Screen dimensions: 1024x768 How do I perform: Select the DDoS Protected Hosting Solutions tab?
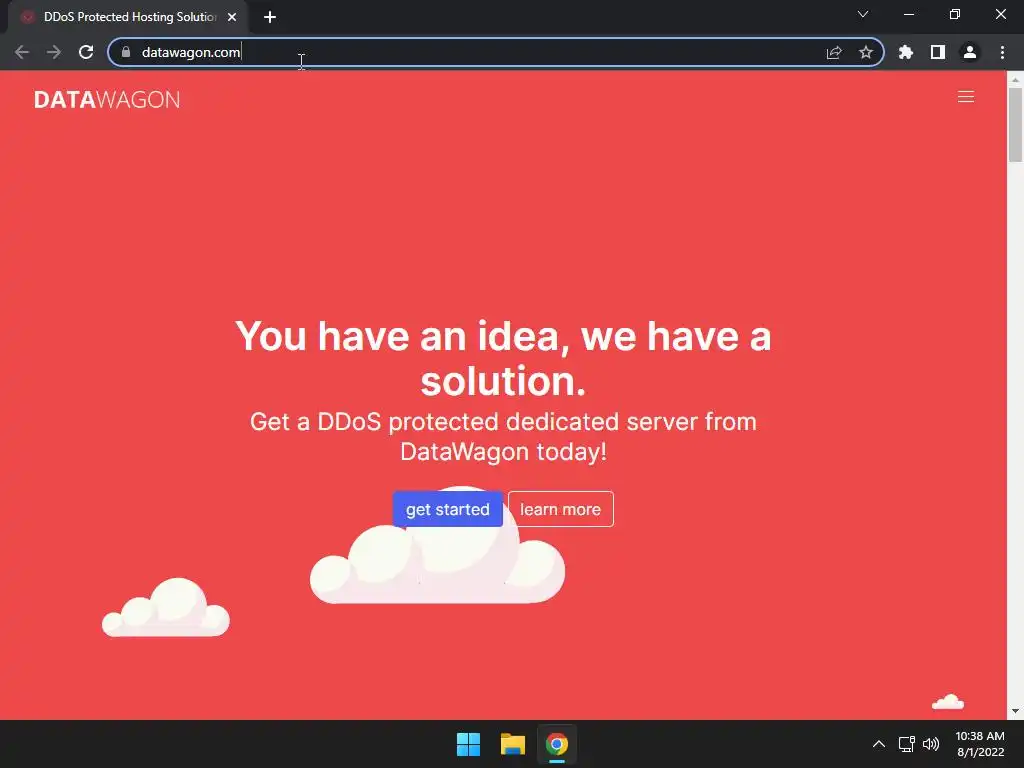click(x=128, y=17)
